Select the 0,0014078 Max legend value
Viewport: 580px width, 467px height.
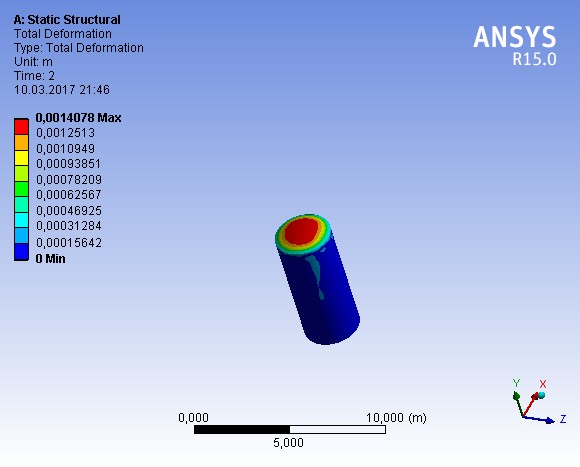point(78,118)
